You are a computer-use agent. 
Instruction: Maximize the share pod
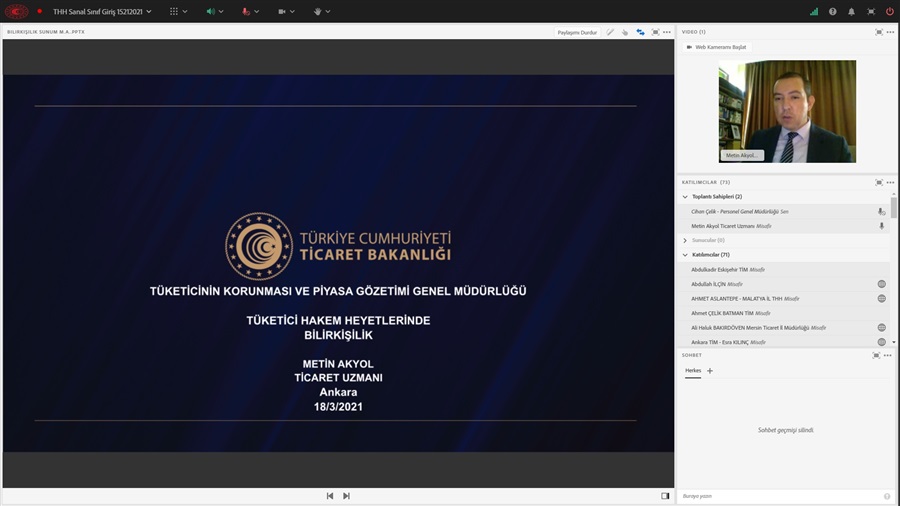655,32
